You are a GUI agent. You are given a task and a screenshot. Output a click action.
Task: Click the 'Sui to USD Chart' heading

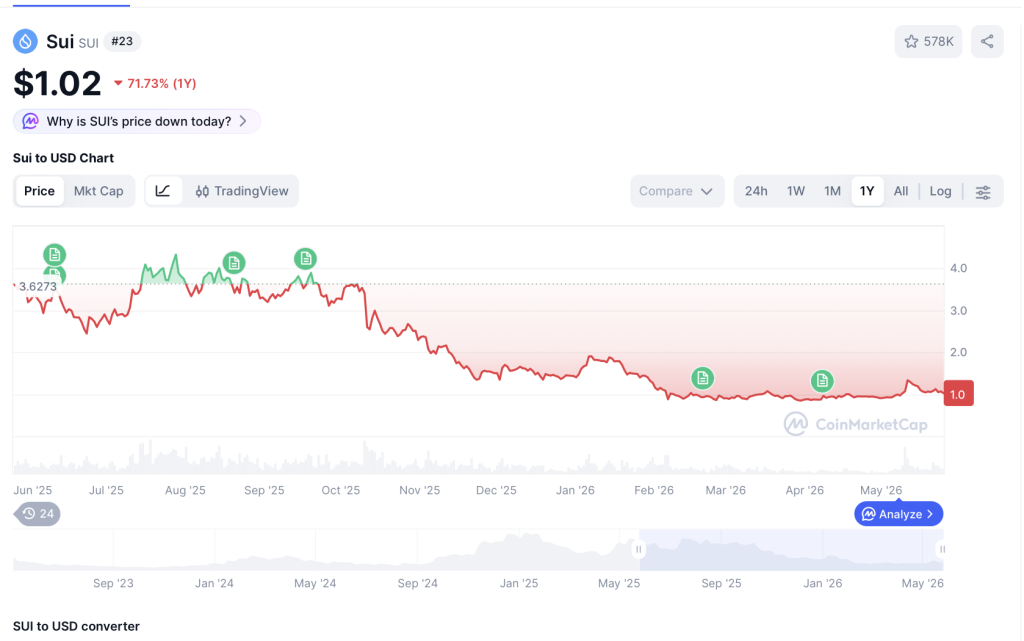63,158
